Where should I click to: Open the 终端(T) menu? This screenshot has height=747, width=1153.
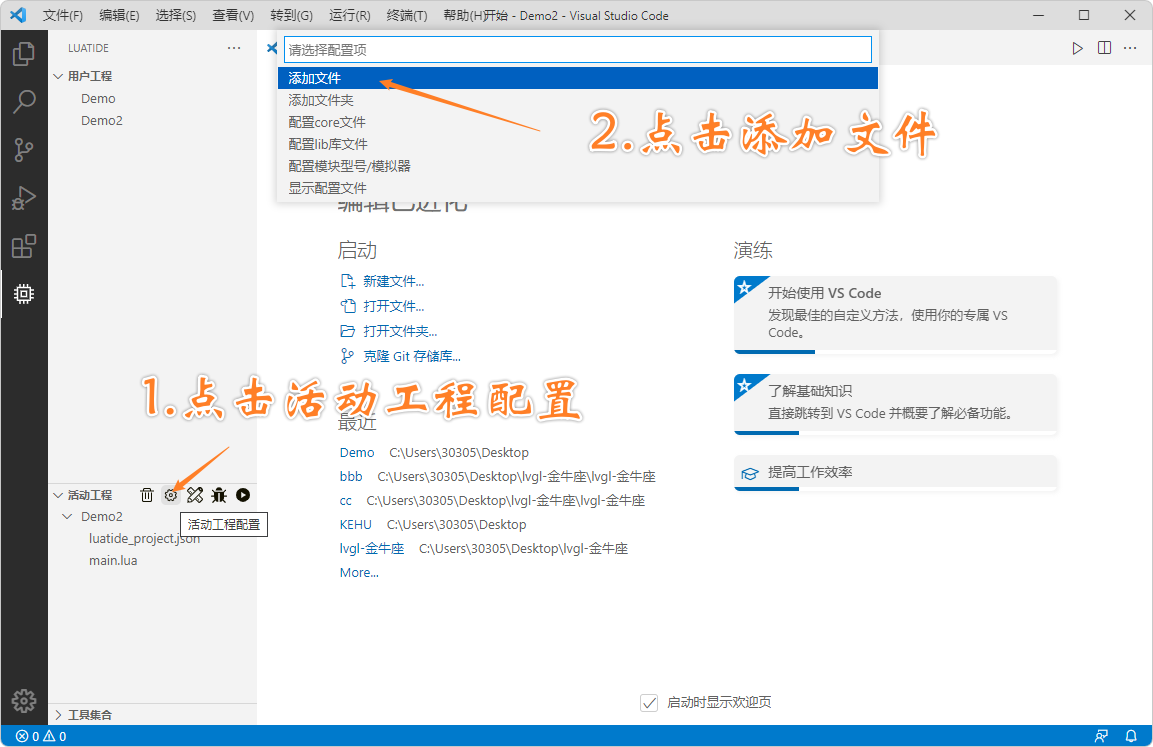click(x=407, y=15)
